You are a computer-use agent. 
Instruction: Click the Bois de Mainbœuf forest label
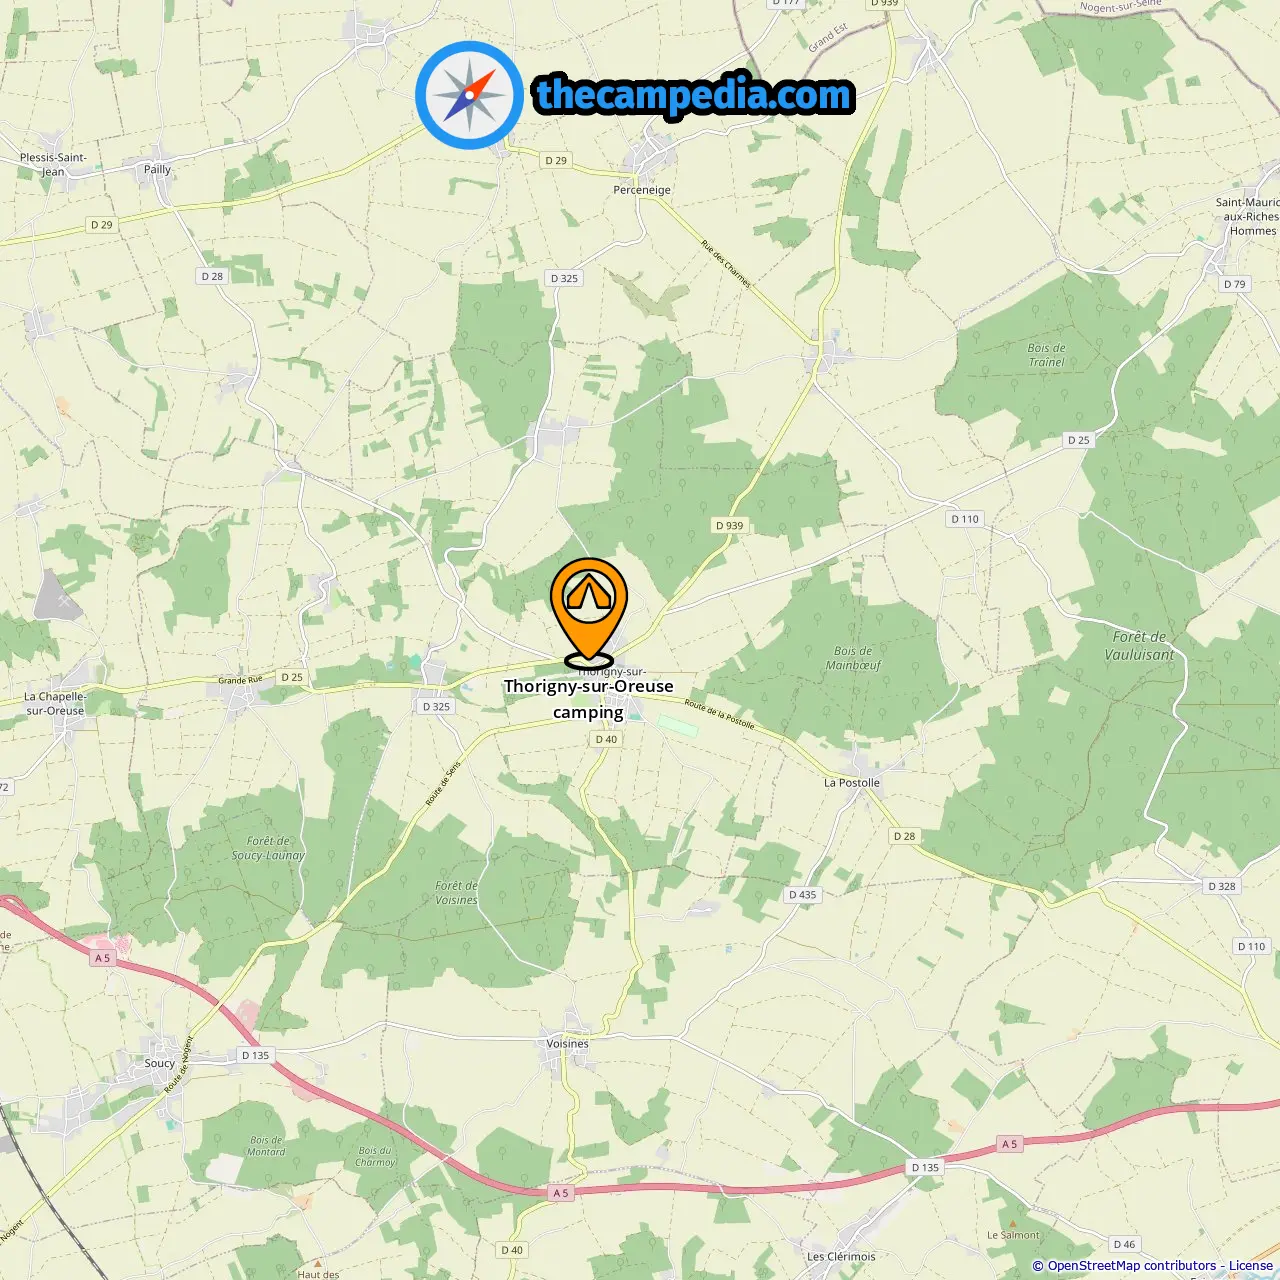[854, 658]
